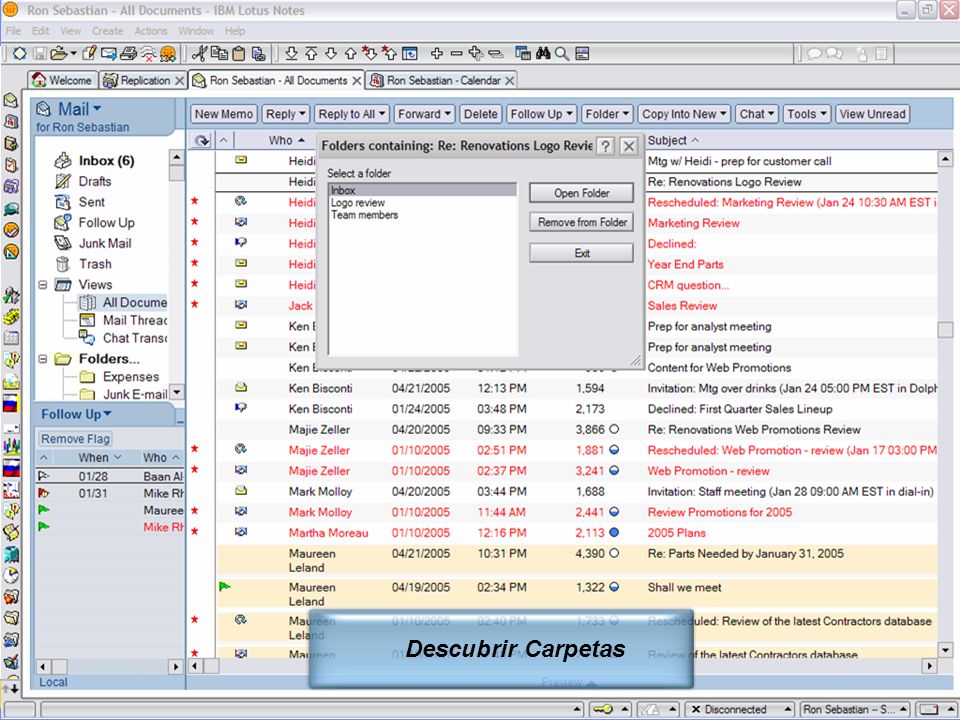Click the magnifying glass Search icon

point(562,54)
